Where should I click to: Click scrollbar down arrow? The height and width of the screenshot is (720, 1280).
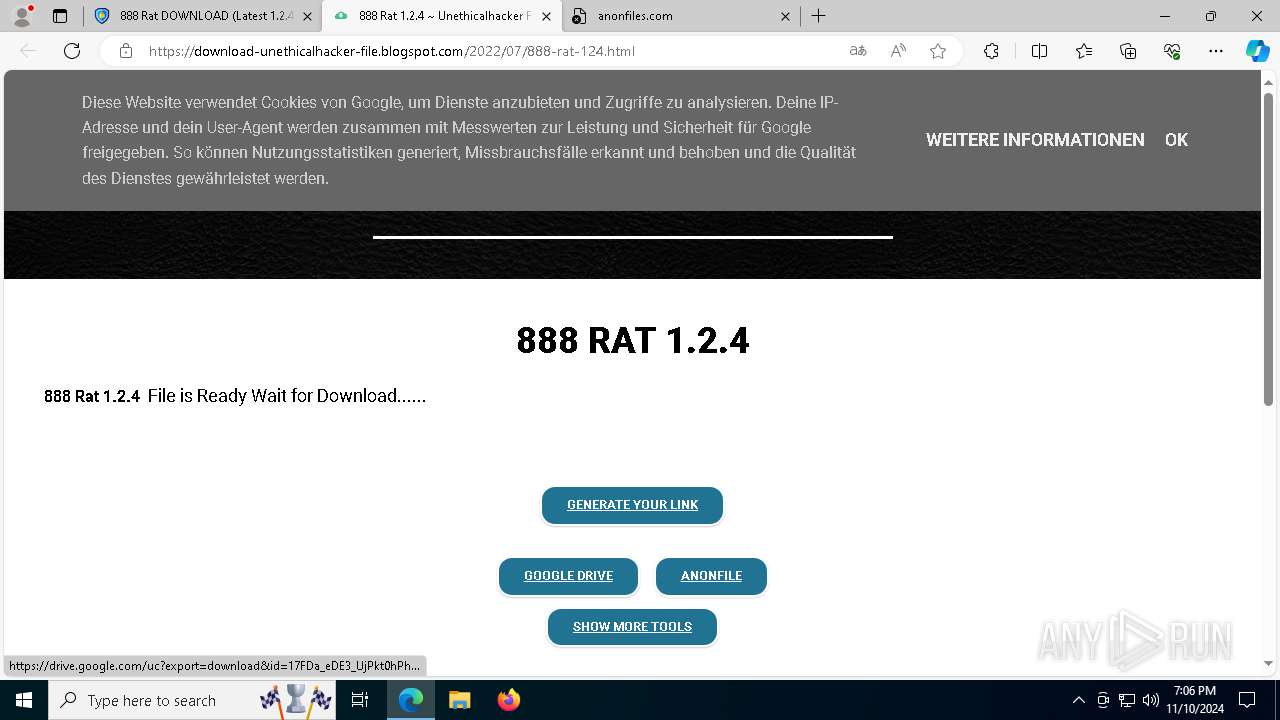pos(1268,663)
